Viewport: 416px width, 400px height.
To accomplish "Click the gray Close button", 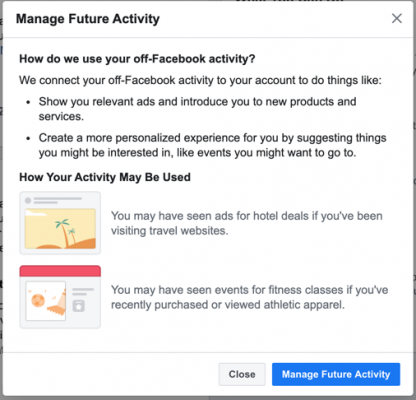I will (242, 374).
